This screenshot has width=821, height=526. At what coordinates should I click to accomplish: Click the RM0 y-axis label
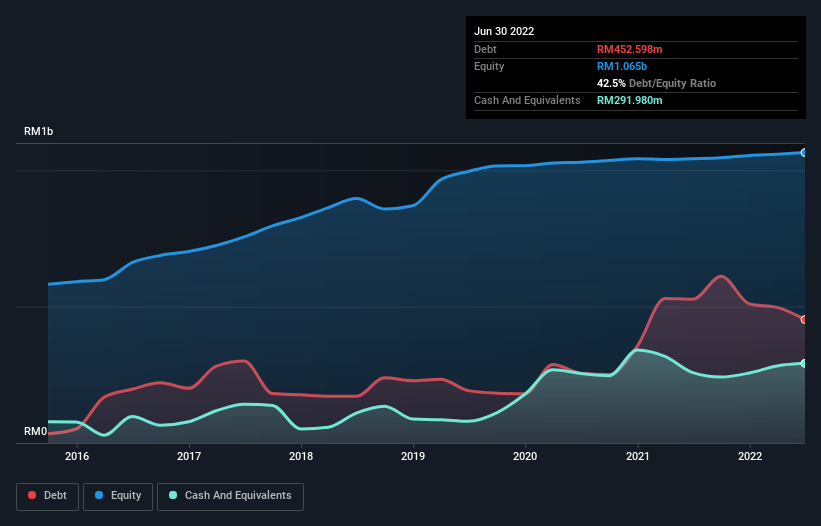point(36,431)
